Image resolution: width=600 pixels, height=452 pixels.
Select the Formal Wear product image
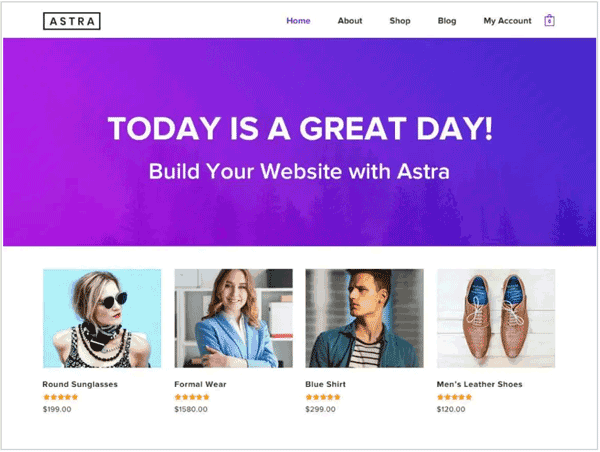(234, 319)
